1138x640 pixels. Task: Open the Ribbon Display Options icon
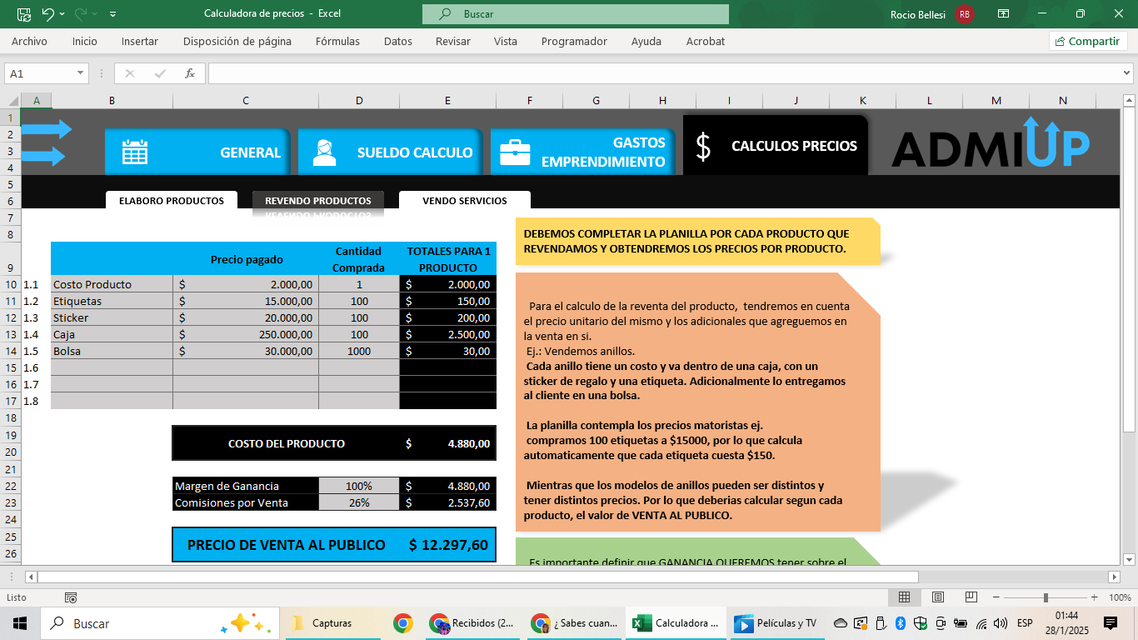click(x=1003, y=14)
